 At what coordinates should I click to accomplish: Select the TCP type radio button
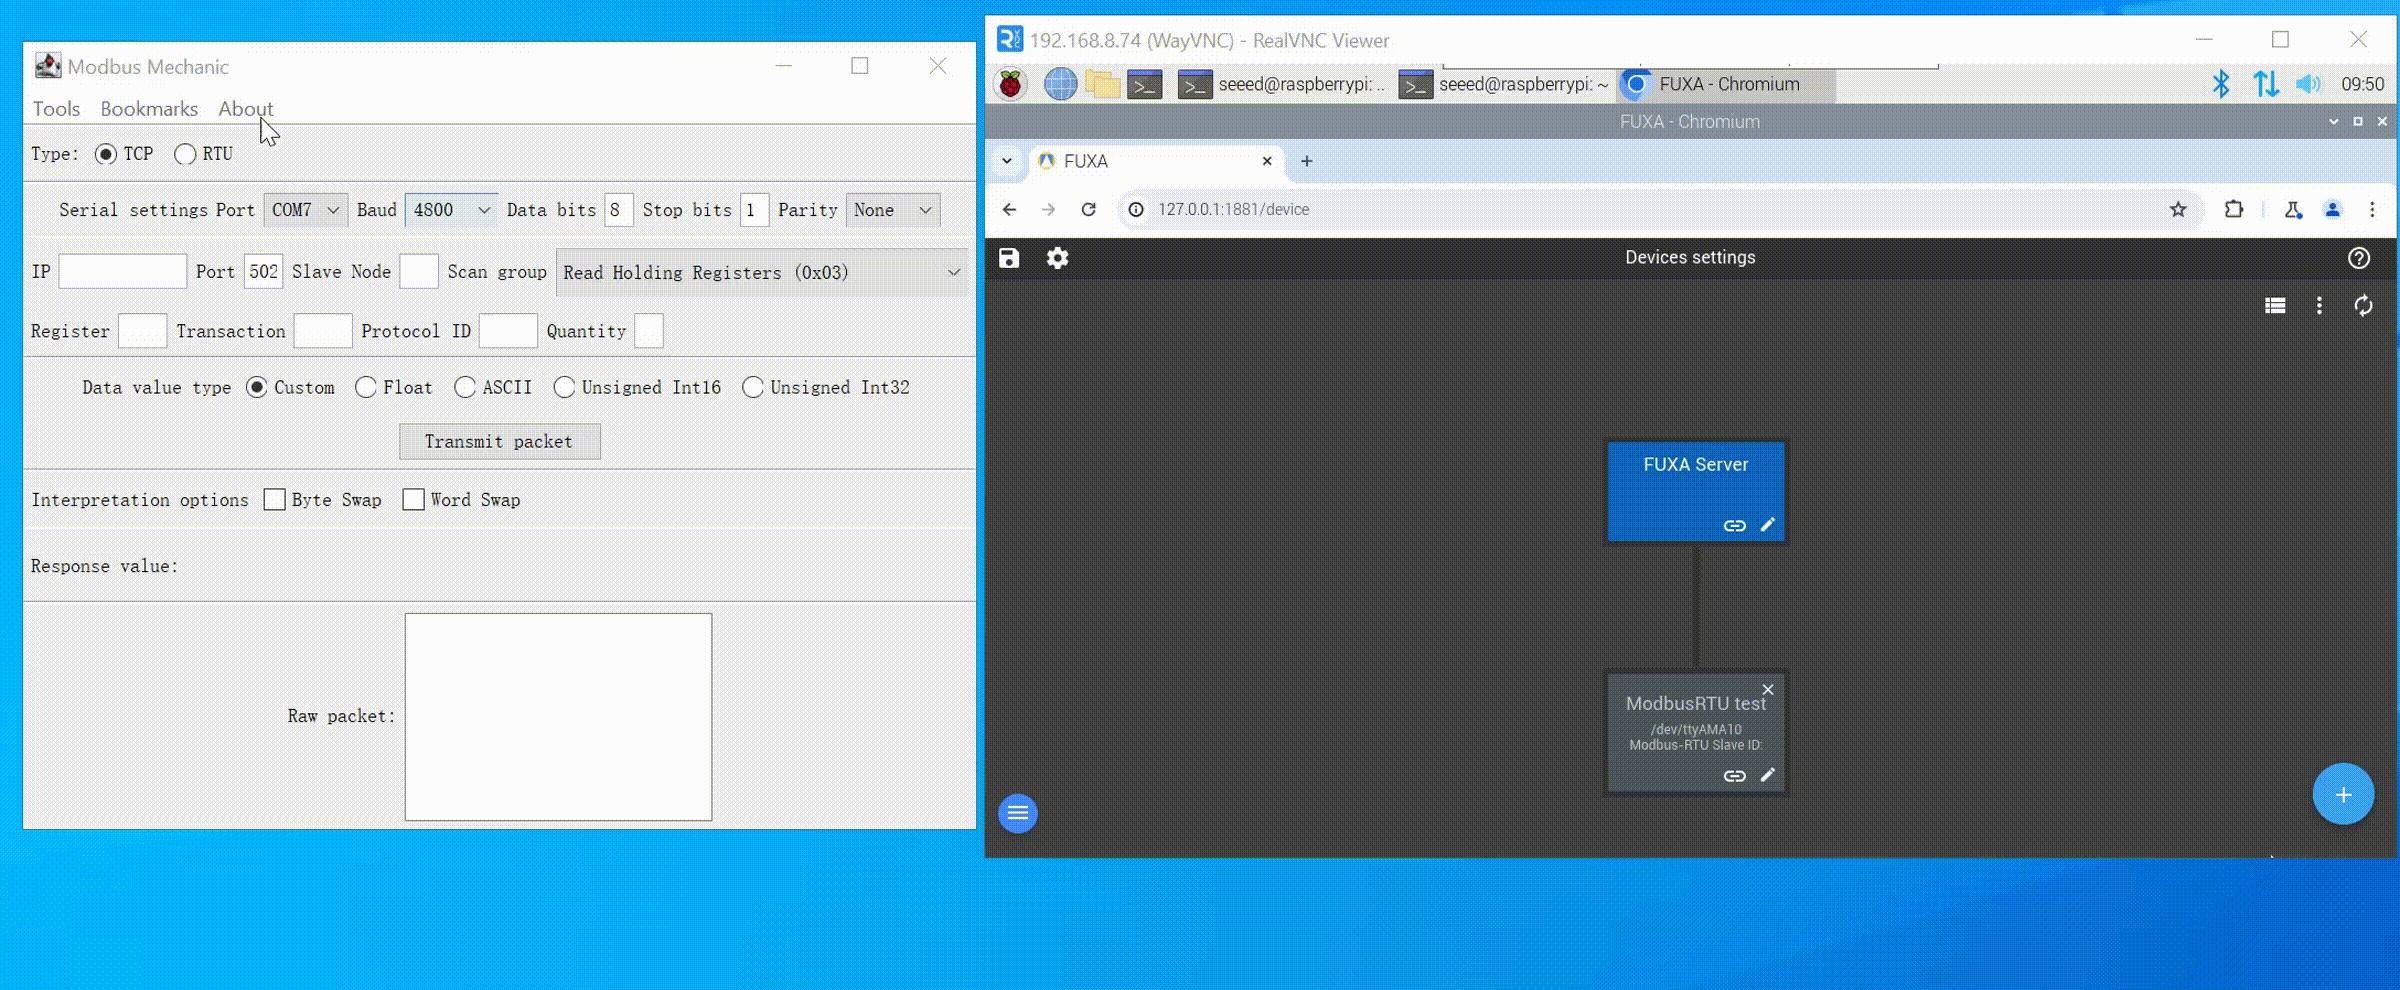coord(106,154)
